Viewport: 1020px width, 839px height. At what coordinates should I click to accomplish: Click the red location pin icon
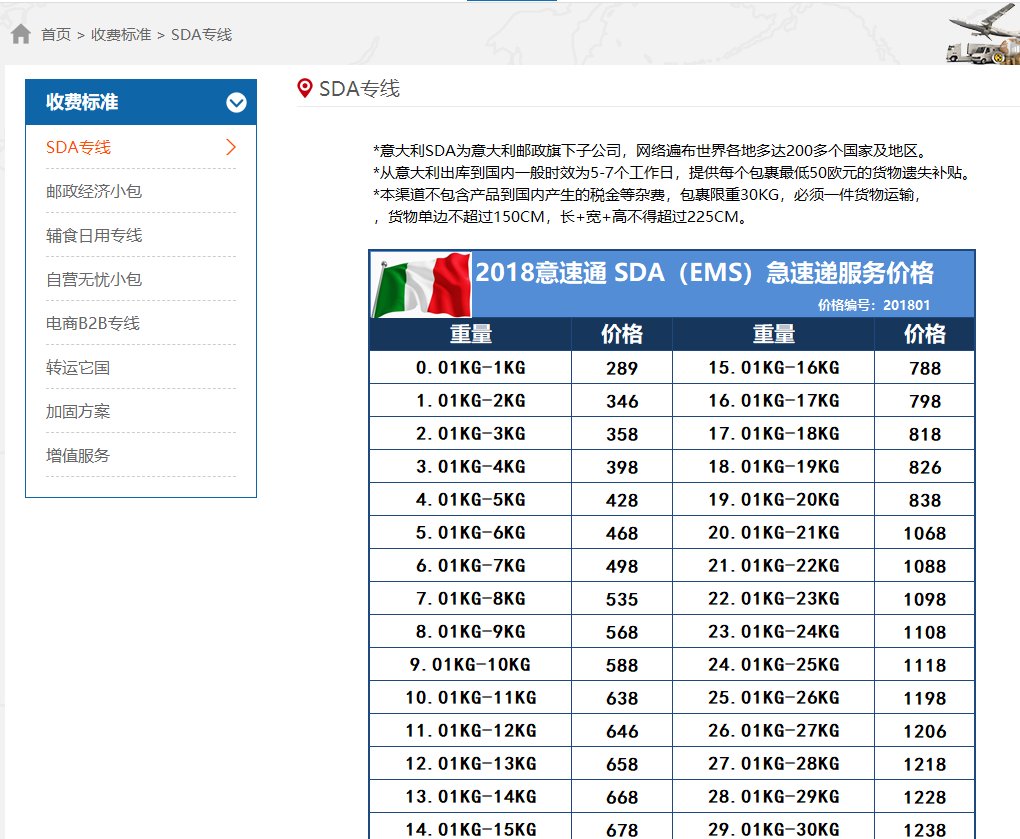(x=304, y=88)
